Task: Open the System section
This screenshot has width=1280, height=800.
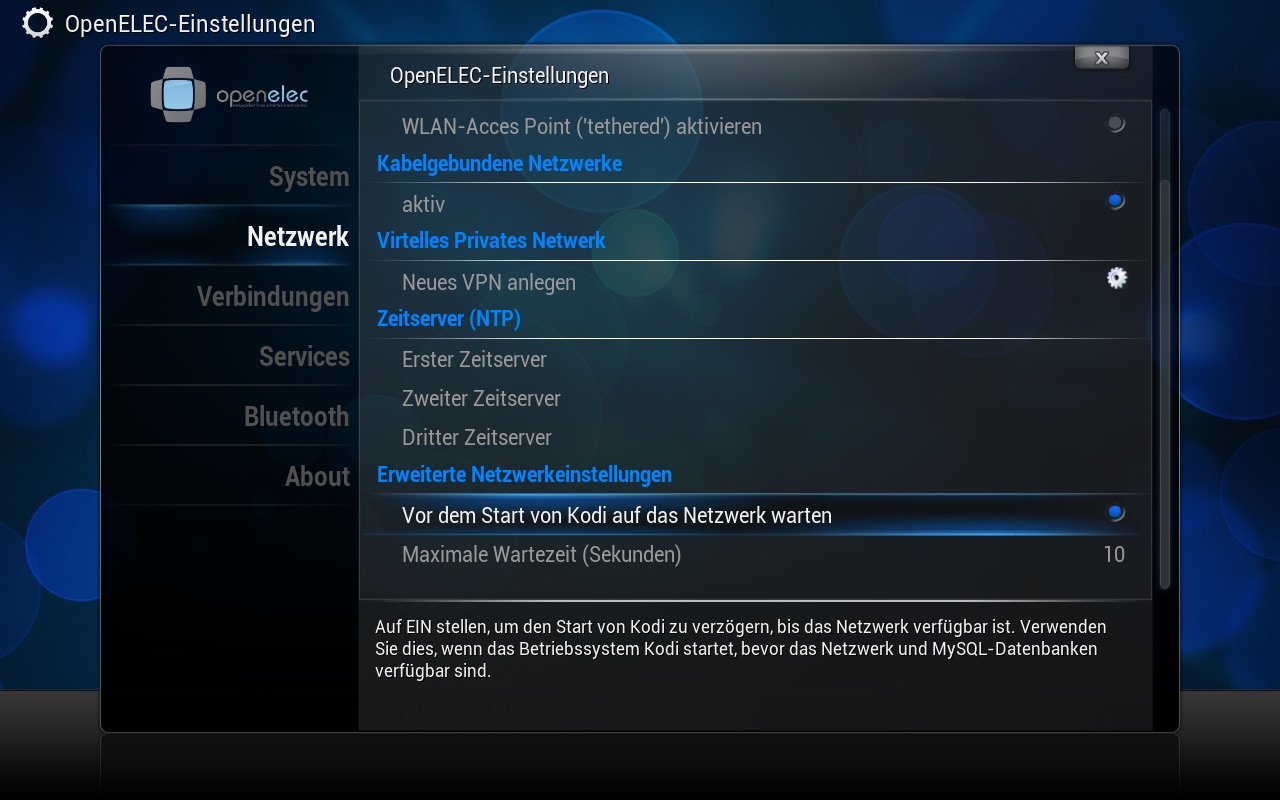Action: (309, 177)
